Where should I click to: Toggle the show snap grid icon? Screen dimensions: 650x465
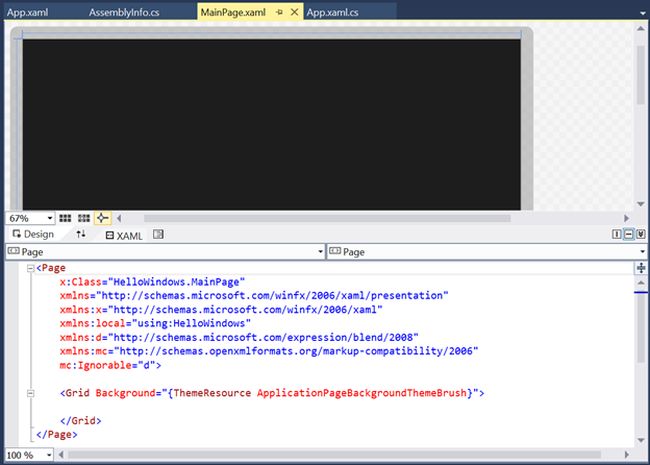click(65, 218)
